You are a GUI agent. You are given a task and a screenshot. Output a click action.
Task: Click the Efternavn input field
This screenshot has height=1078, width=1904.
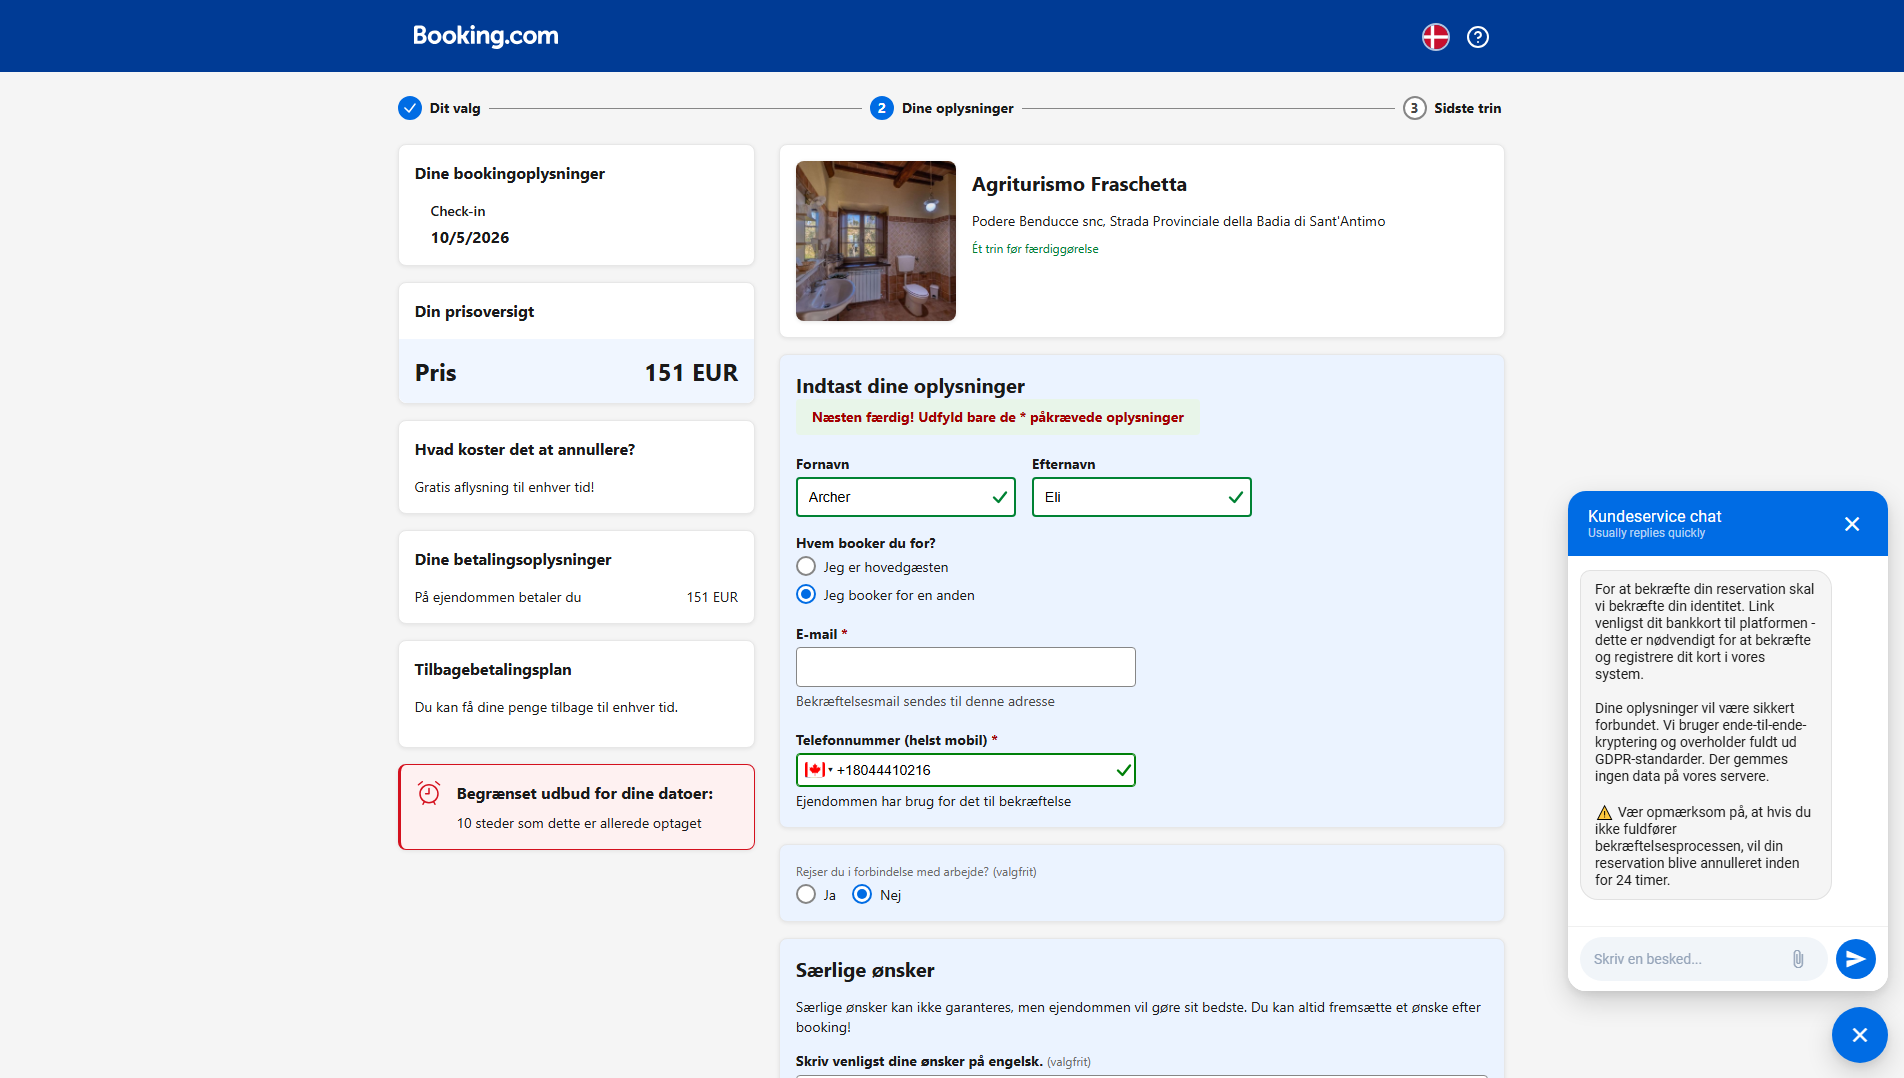1142,497
